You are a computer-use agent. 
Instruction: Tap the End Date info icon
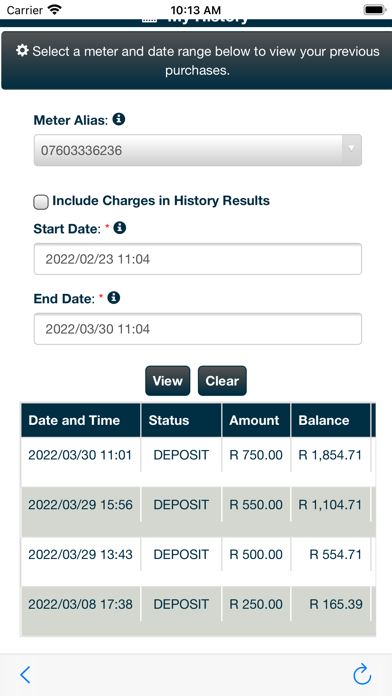(114, 298)
